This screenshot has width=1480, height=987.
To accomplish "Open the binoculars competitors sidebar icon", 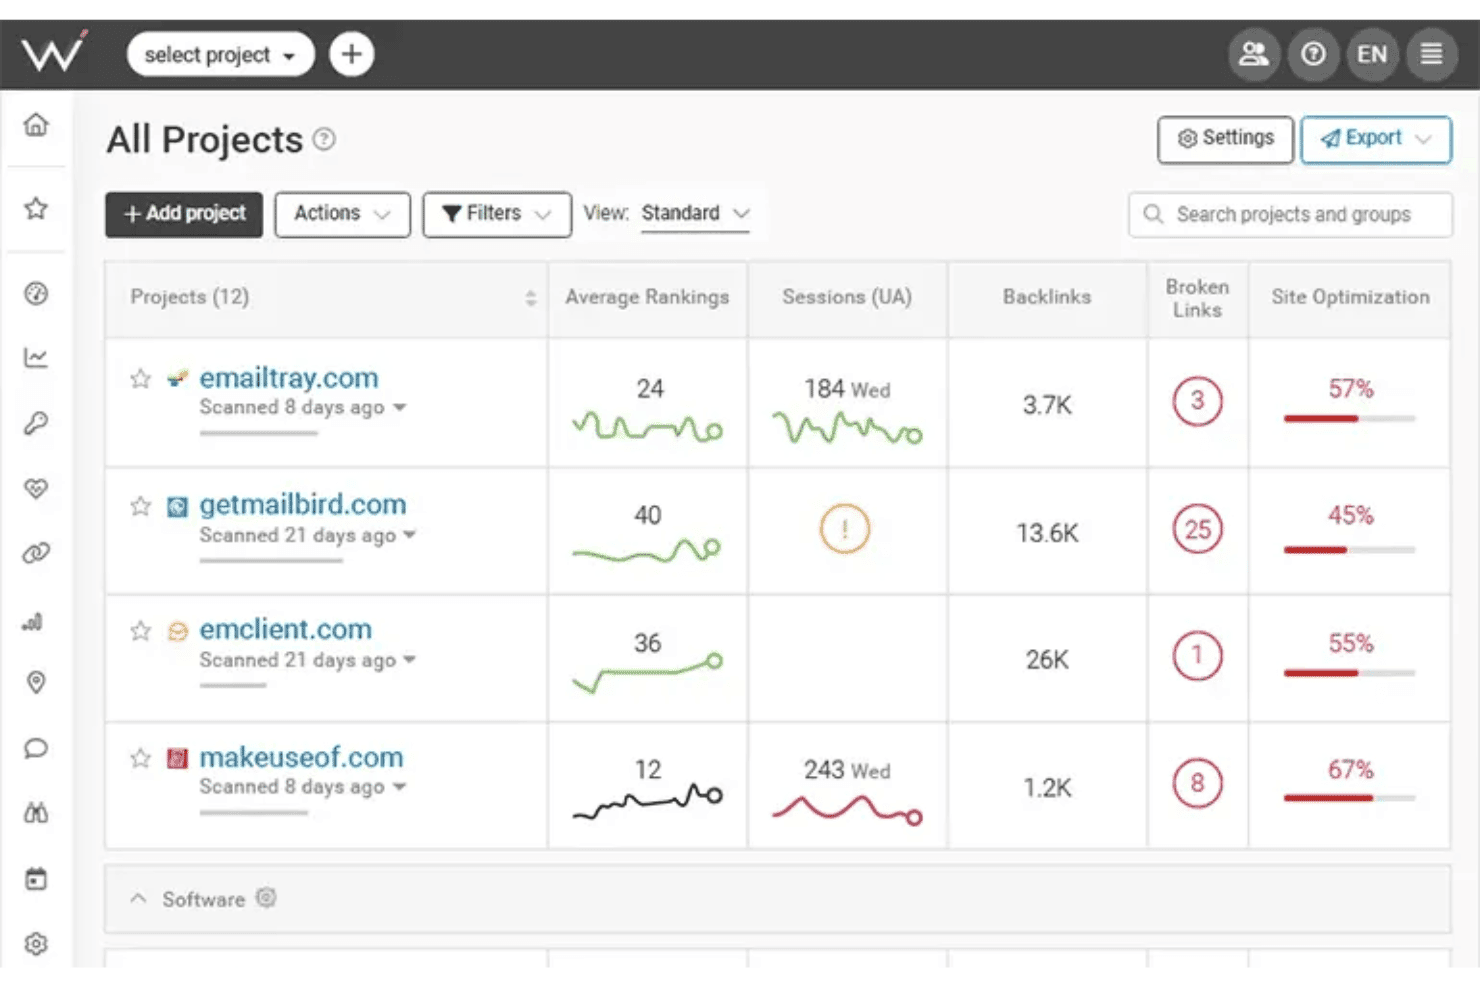I will click(x=36, y=813).
